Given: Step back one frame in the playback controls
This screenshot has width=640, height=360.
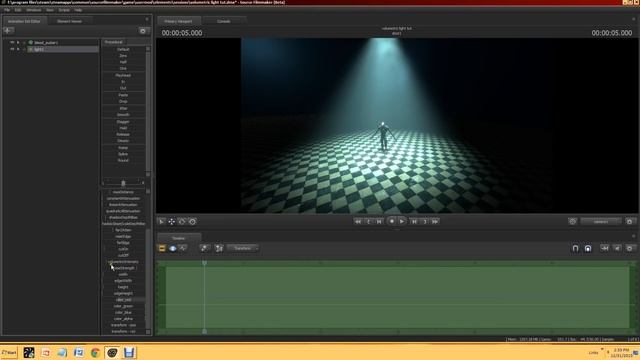Looking at the screenshot, I should coord(379,221).
